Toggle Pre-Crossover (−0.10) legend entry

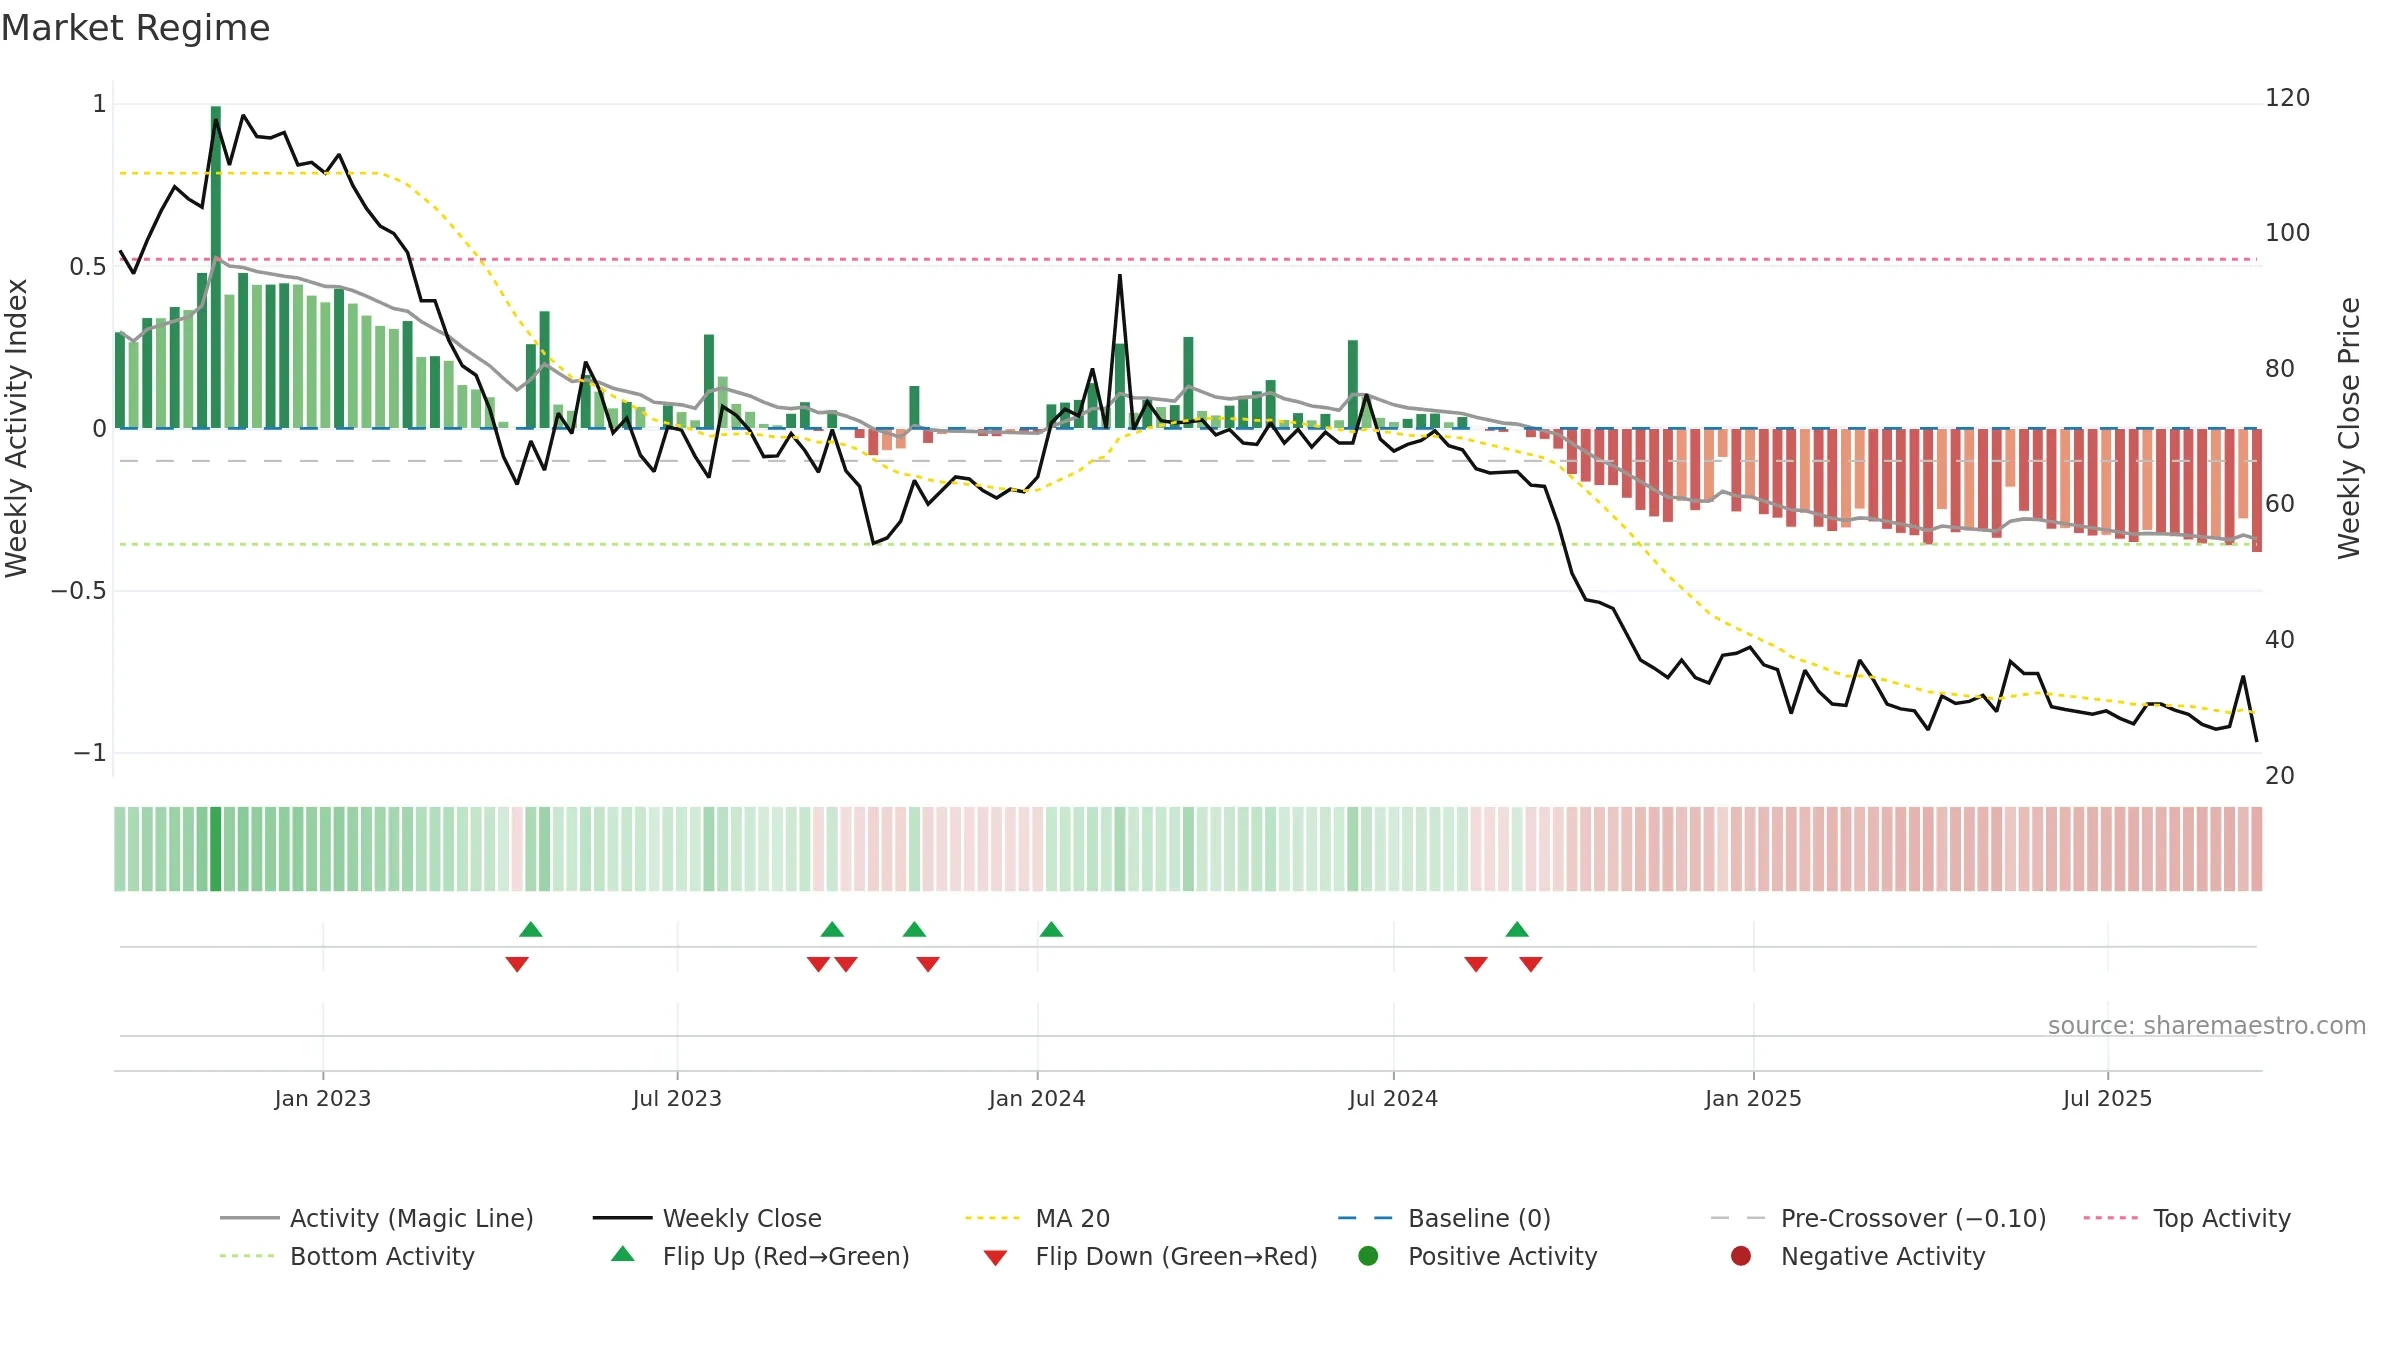(x=1878, y=1218)
